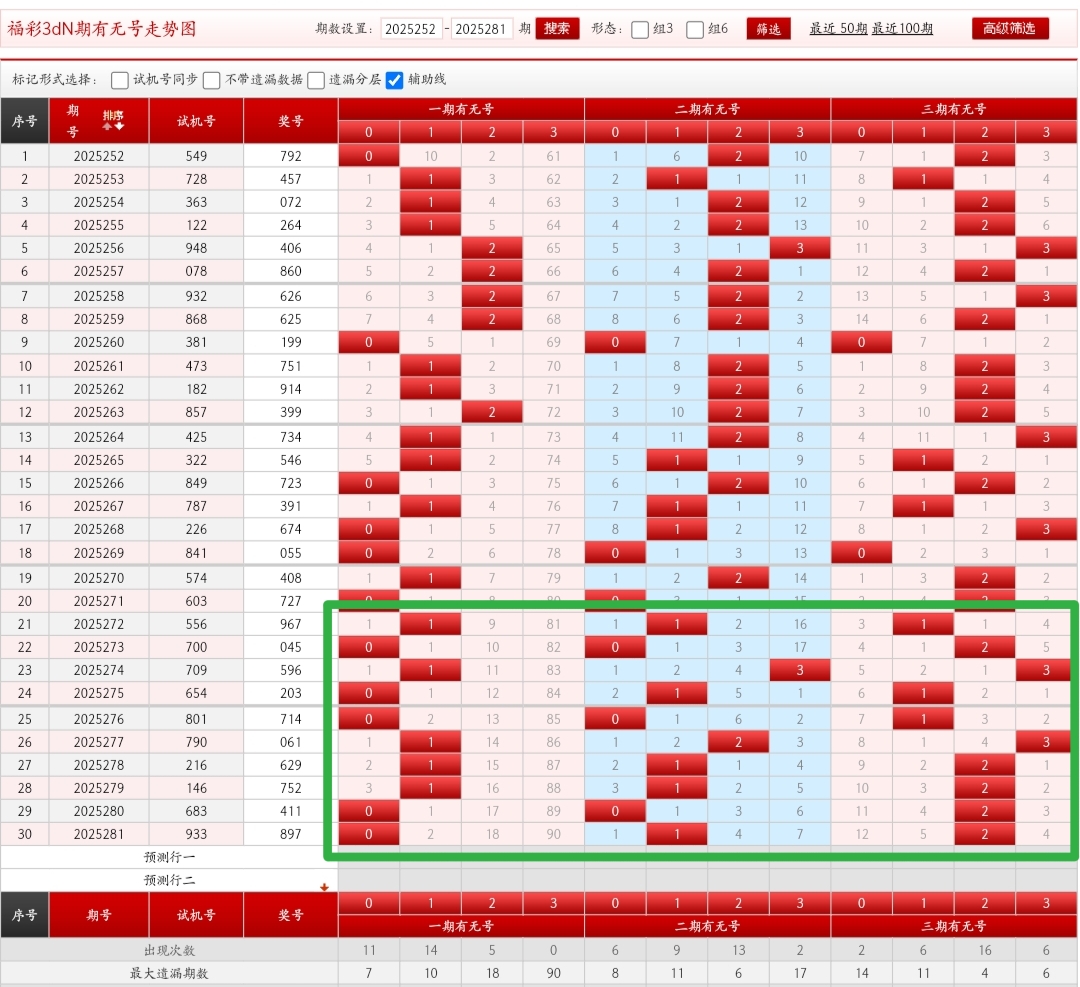
Task: Click 试机号 549 in row 2025252
Action: [196, 156]
